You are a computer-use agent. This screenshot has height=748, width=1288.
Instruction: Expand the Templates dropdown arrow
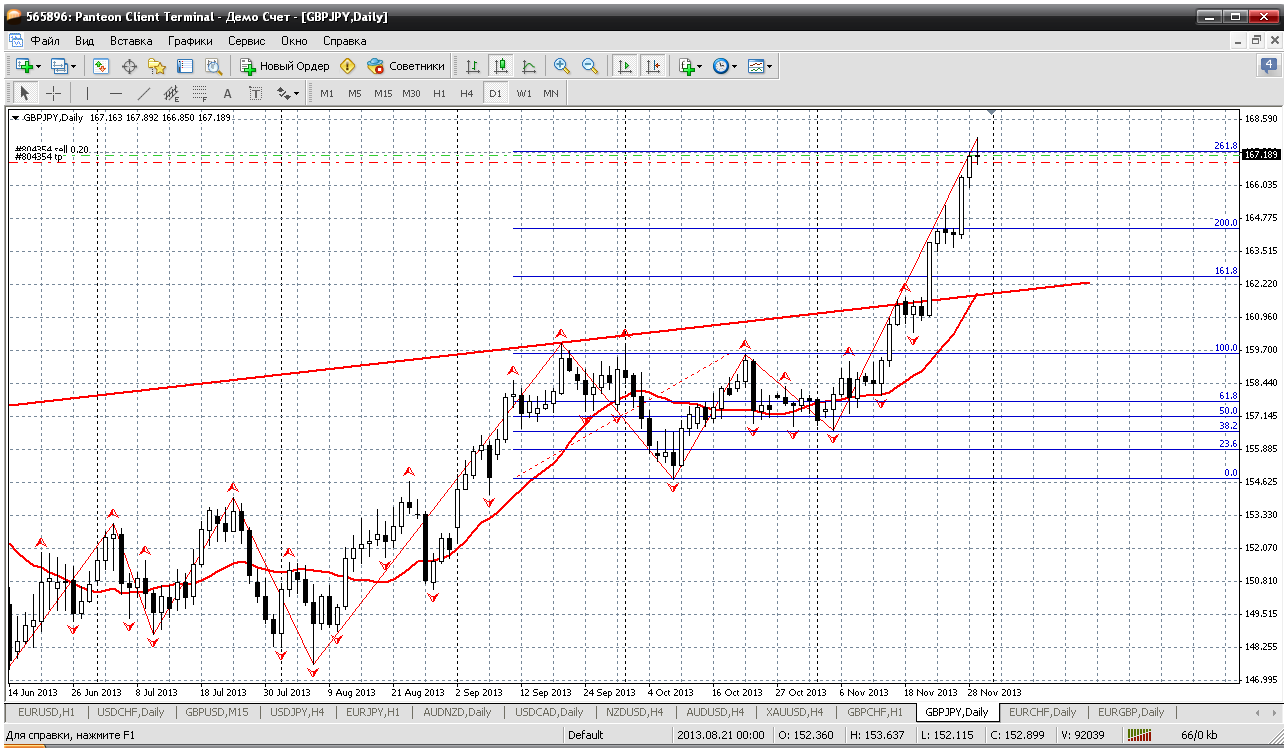tap(770, 67)
